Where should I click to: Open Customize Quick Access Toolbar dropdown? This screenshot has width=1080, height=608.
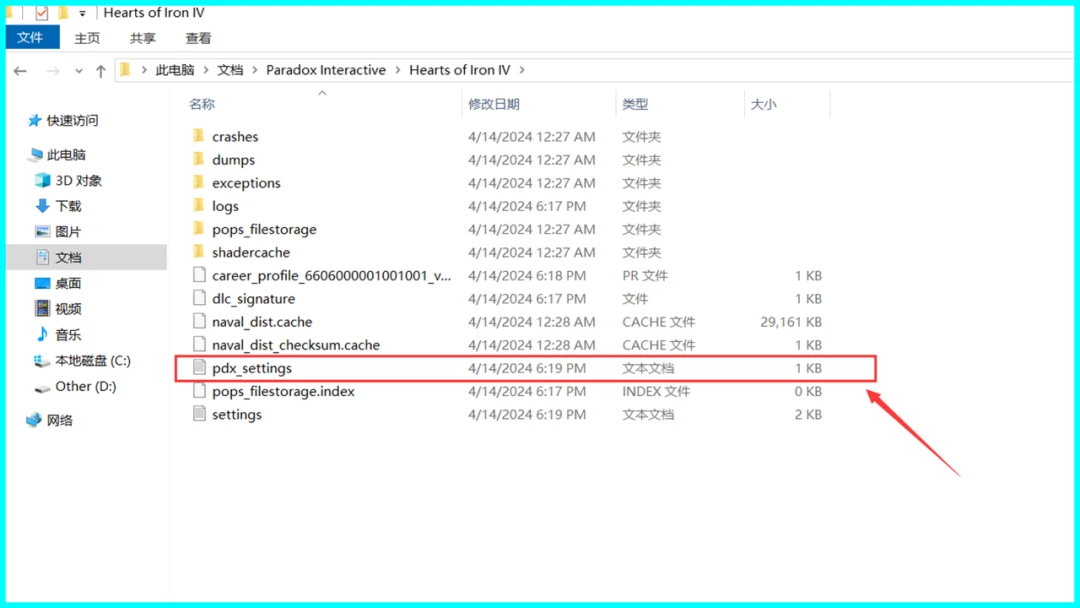coord(82,14)
